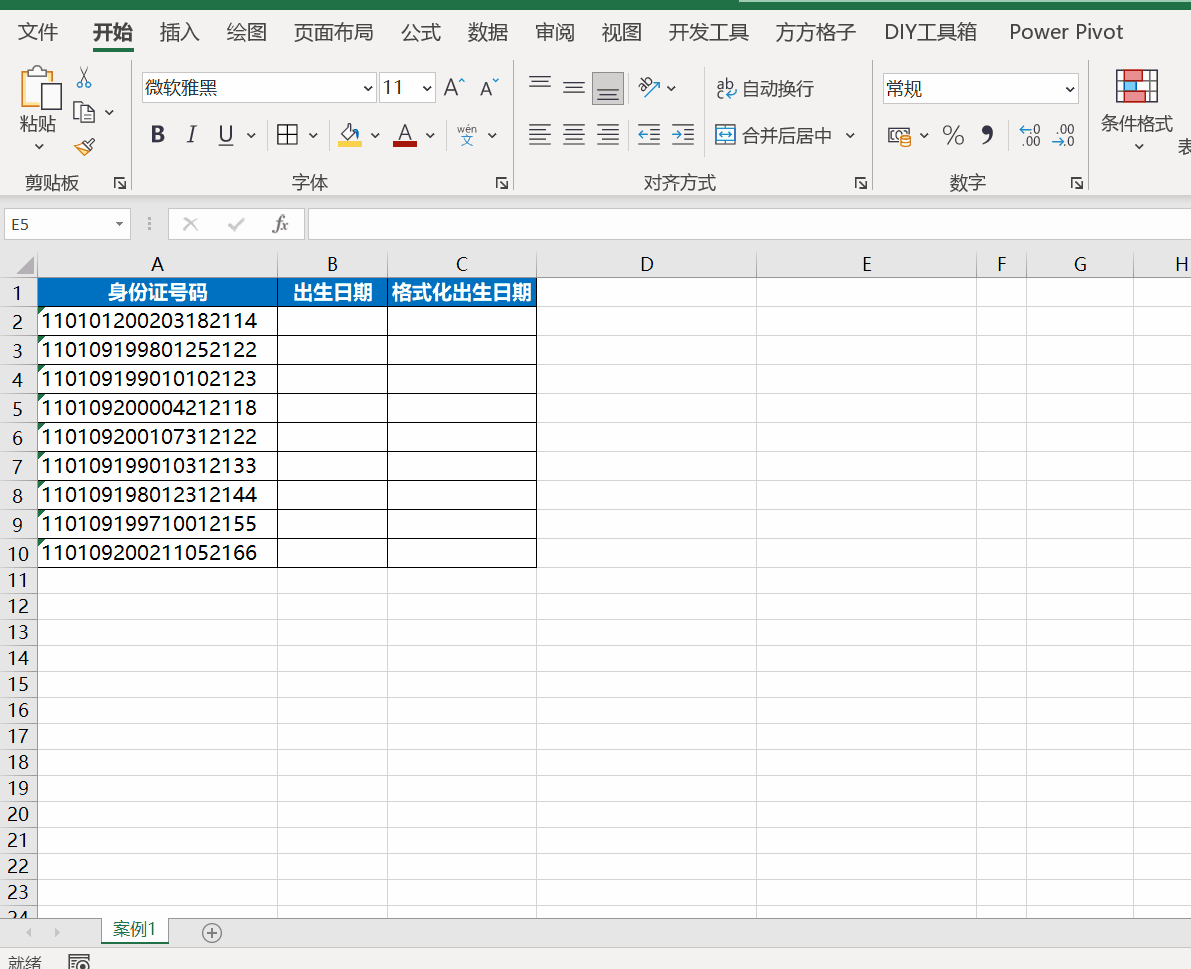
Task: Toggle bottom vertical alignment
Action: tap(608, 88)
